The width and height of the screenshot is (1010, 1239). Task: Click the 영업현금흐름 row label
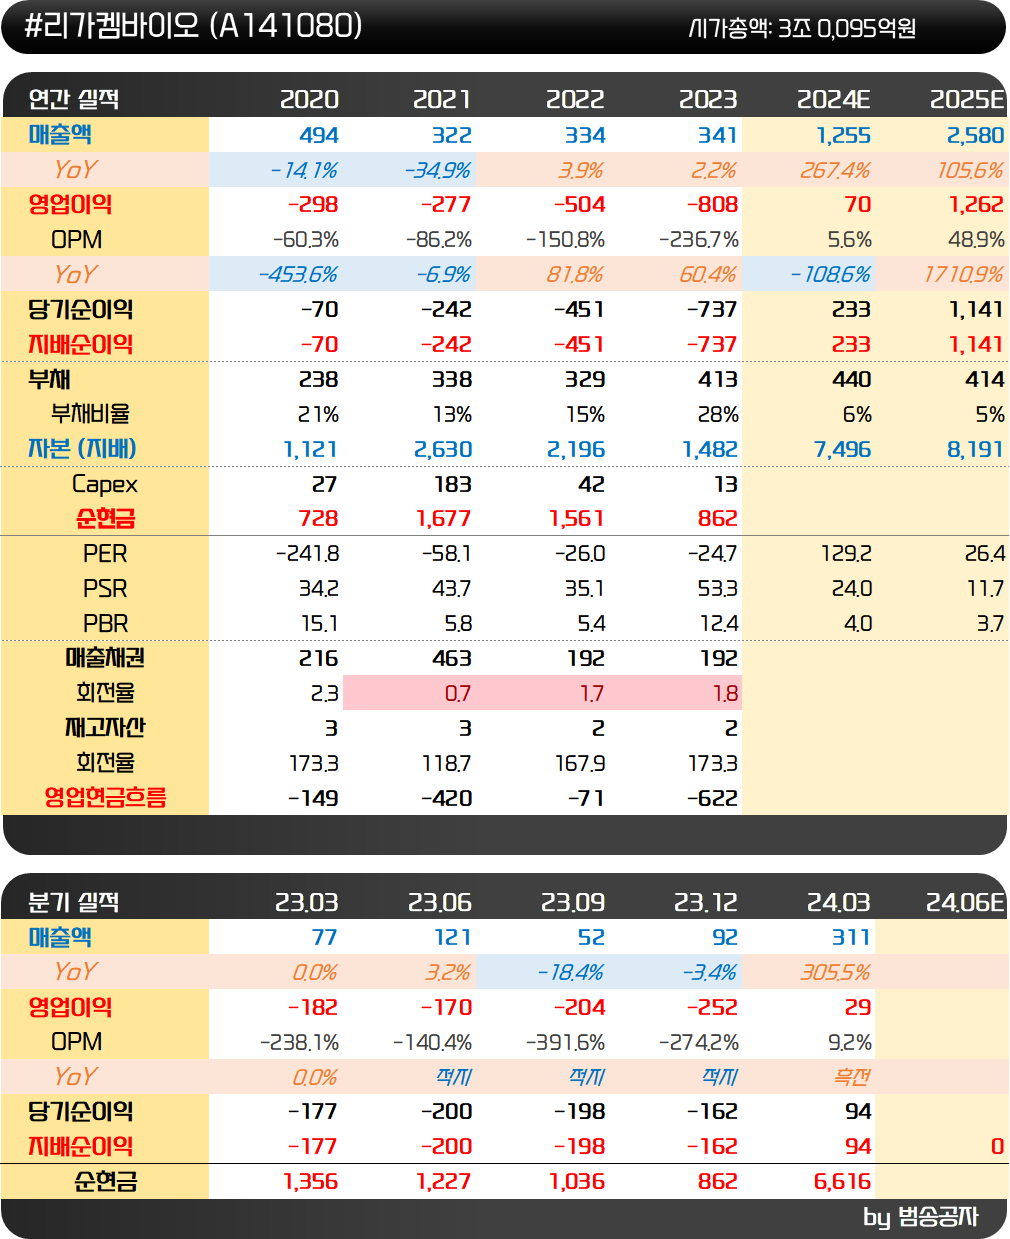(105, 797)
